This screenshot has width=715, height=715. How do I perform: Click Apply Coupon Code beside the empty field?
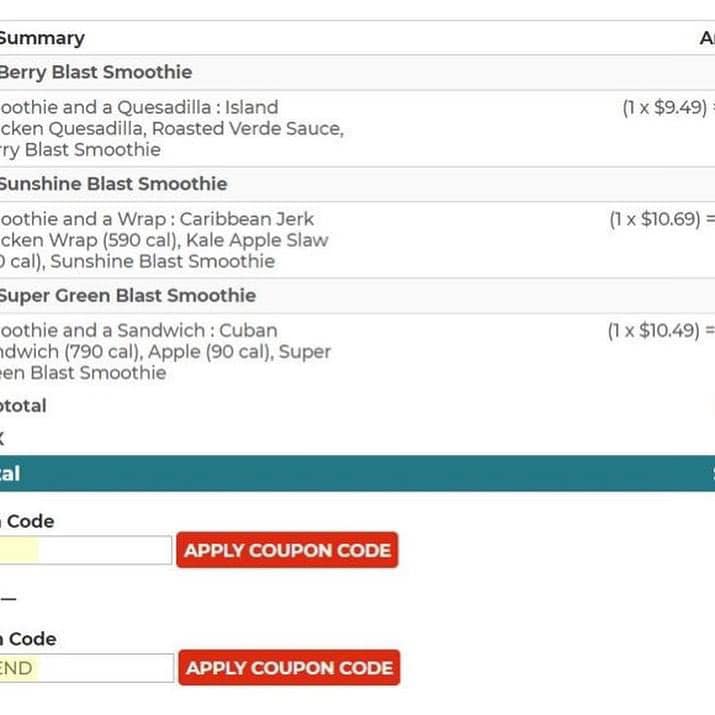point(287,550)
